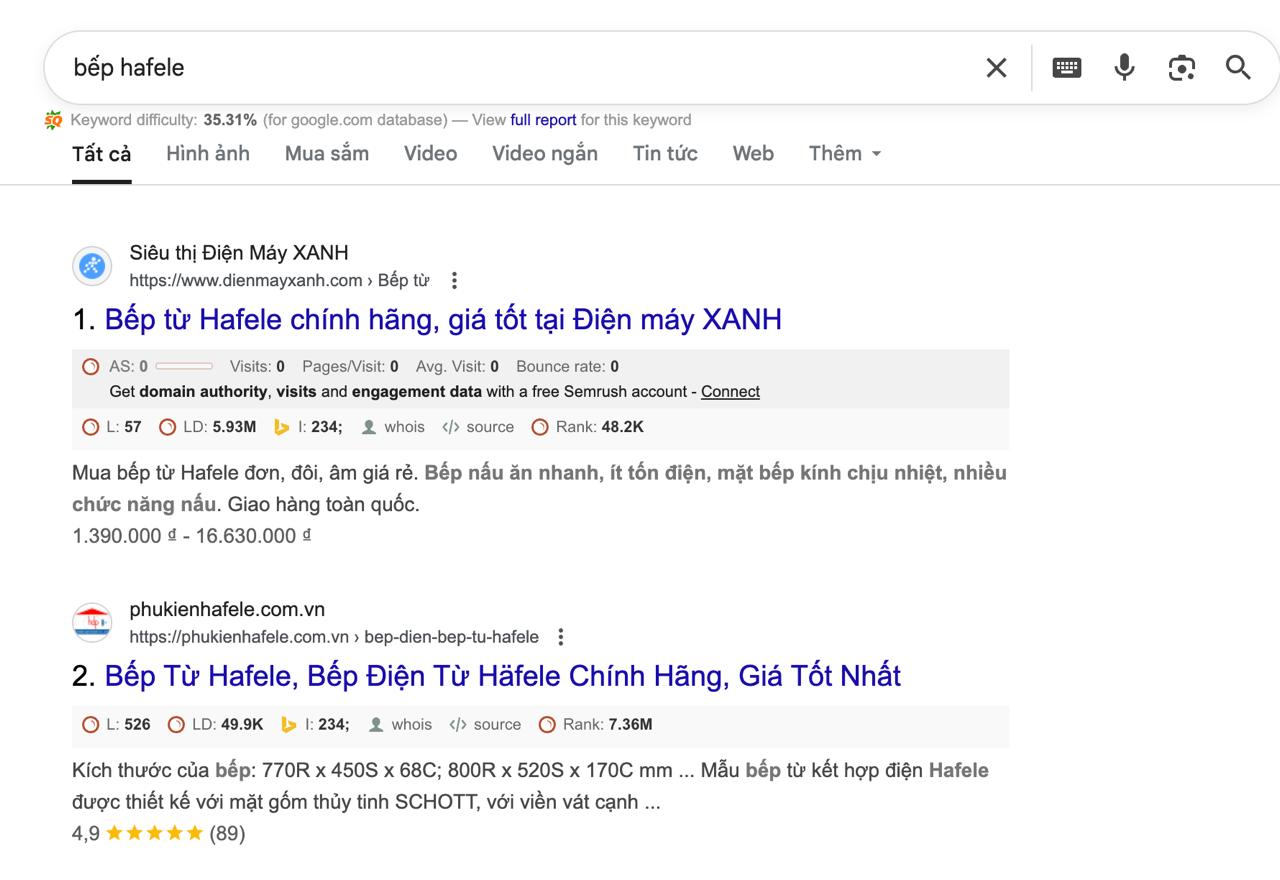Open the on-screen keyboard input tool
The height and width of the screenshot is (880, 1280).
coord(1067,68)
